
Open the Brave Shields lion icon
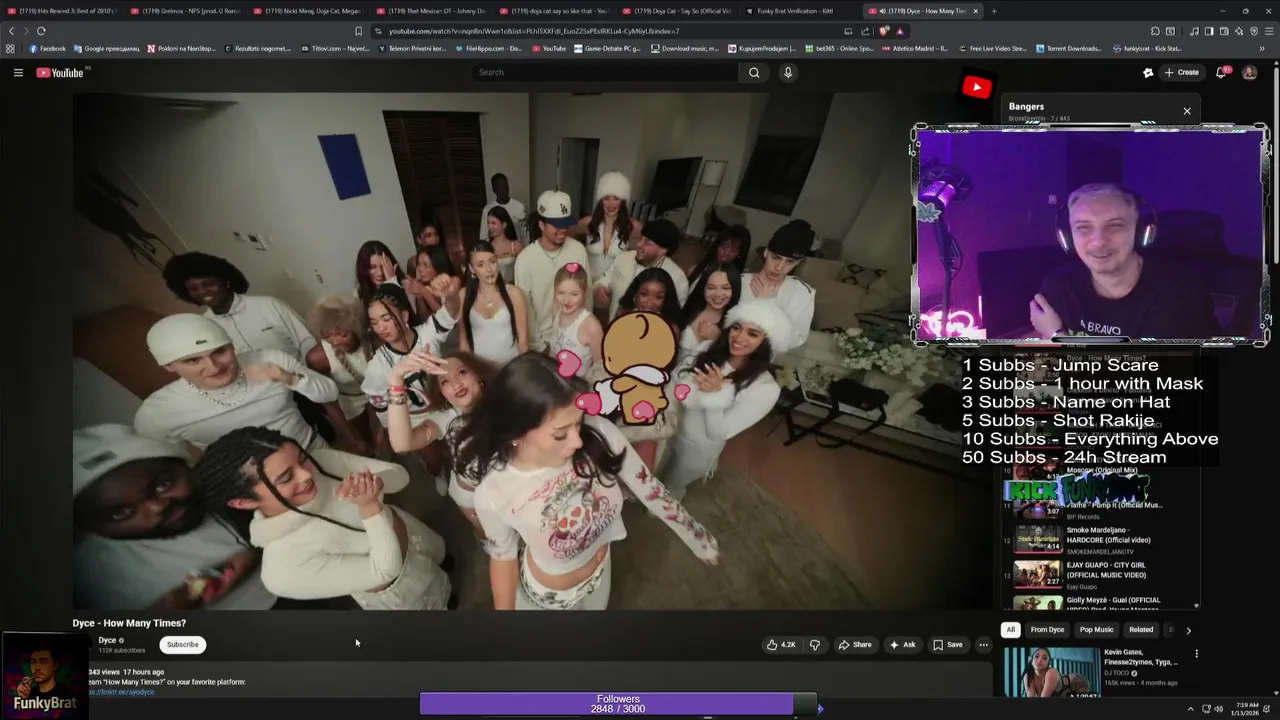pos(883,31)
